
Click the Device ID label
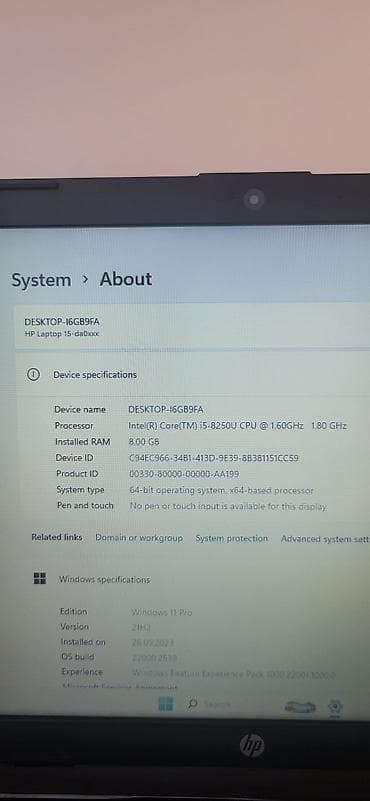pyautogui.click(x=75, y=458)
